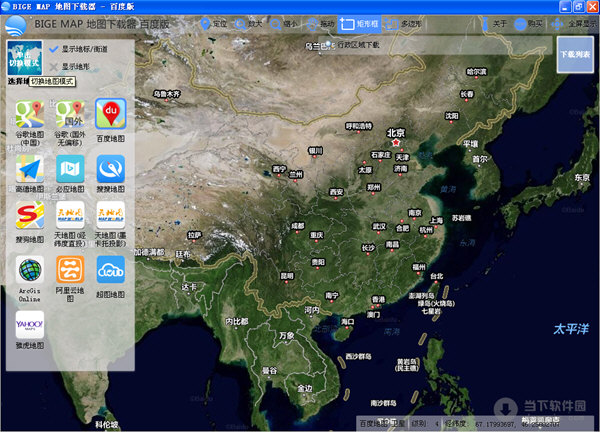This screenshot has width=600, height=432.
Task: Choose 天地图(墨卡托投影) map source
Action: tap(111, 224)
